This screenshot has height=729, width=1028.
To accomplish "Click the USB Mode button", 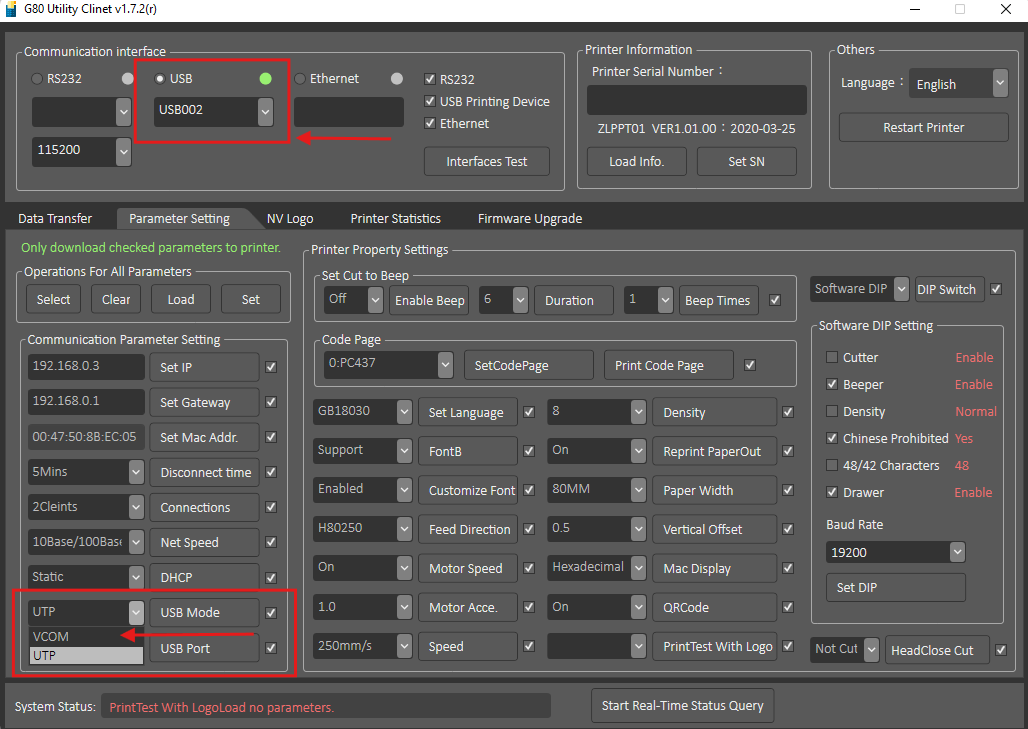I will coord(205,612).
